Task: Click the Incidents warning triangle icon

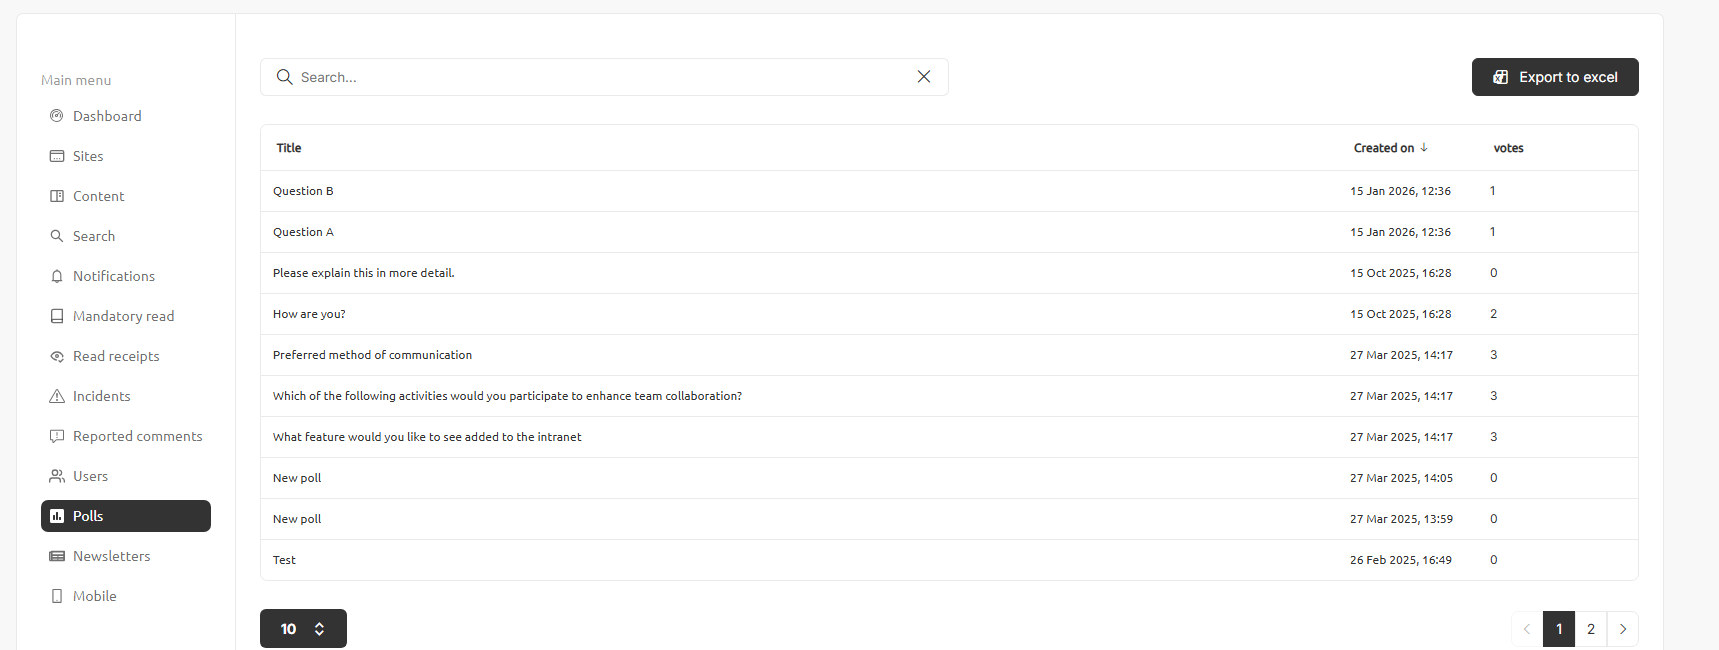Action: point(57,396)
